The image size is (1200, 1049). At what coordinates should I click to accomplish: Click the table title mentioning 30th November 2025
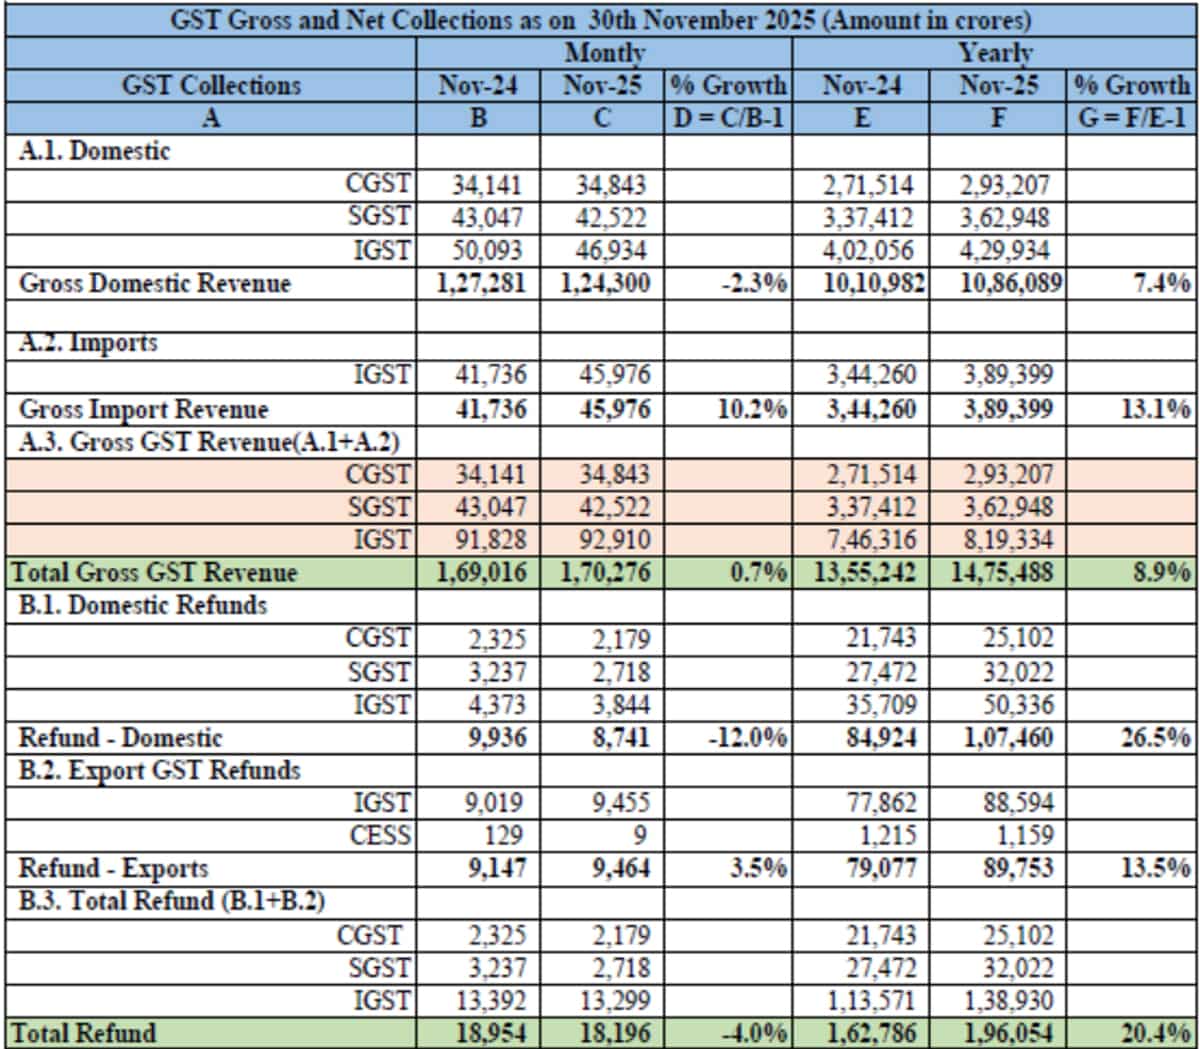(600, 18)
